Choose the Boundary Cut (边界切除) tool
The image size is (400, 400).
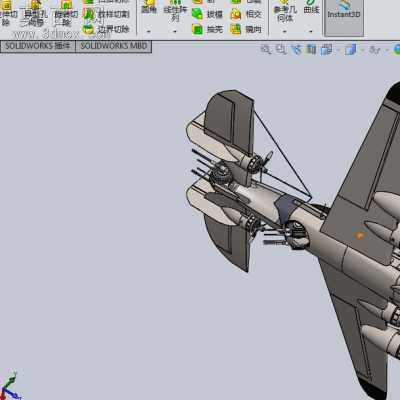point(106,29)
